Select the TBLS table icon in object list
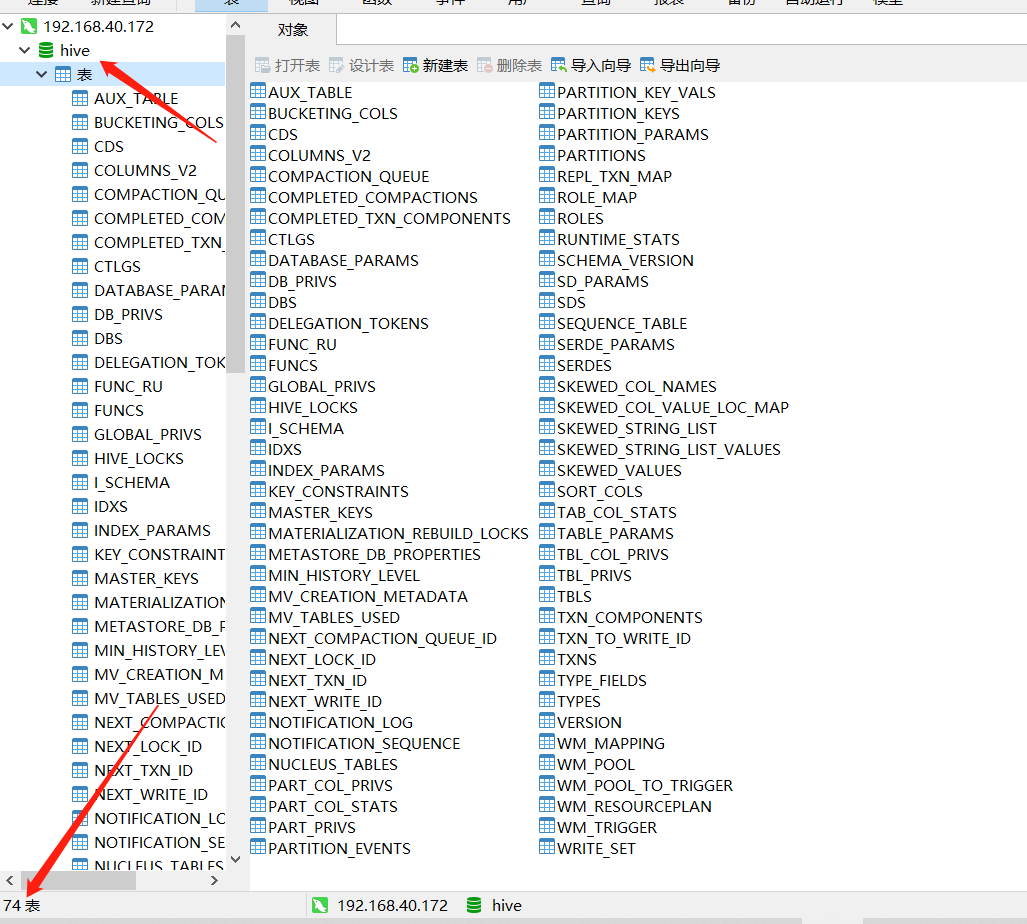 coord(547,595)
